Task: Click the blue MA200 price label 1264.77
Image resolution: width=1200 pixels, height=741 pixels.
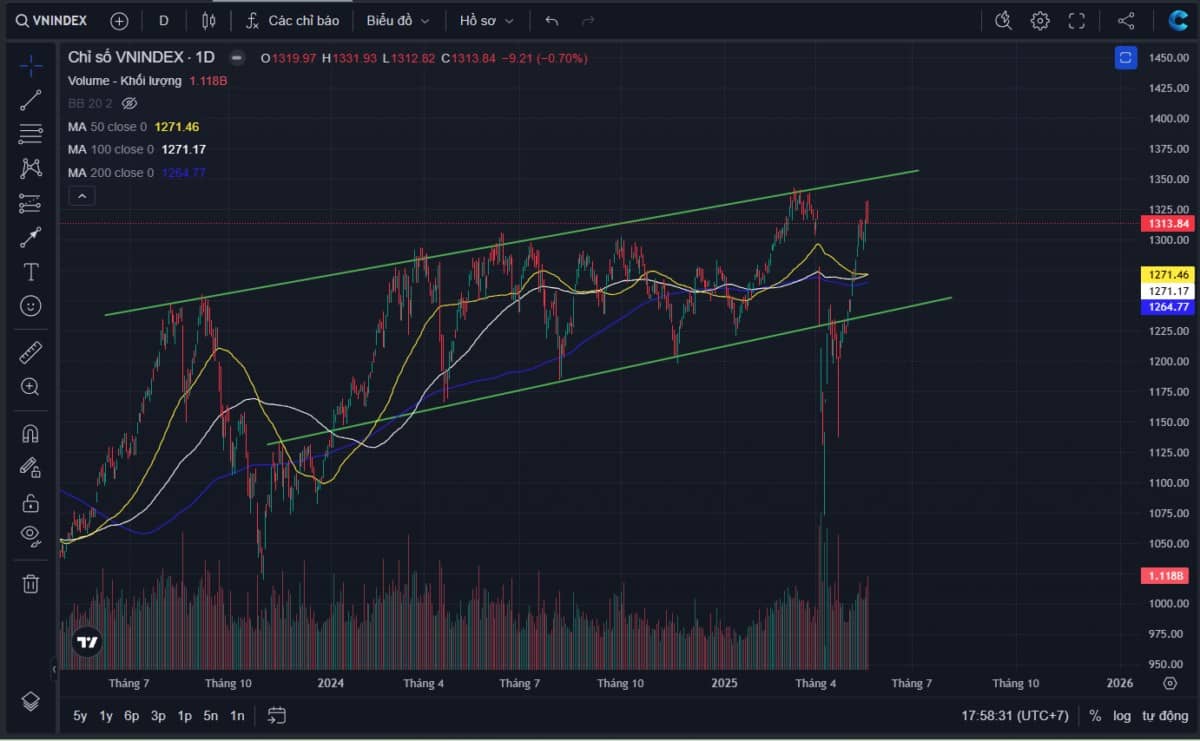Action: coord(1168,307)
